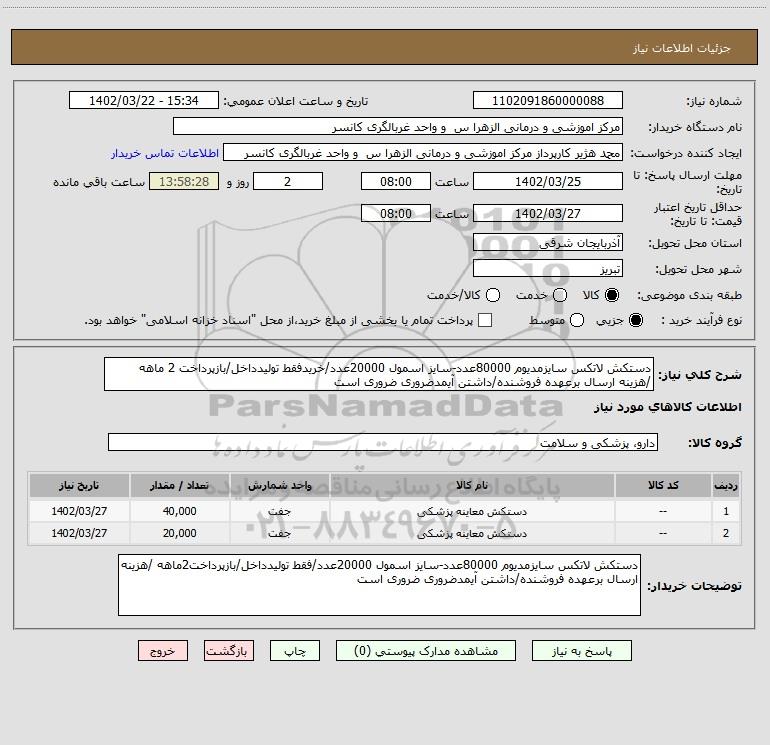Click the بازگشت back button
The height and width of the screenshot is (745, 770).
pos(229,651)
